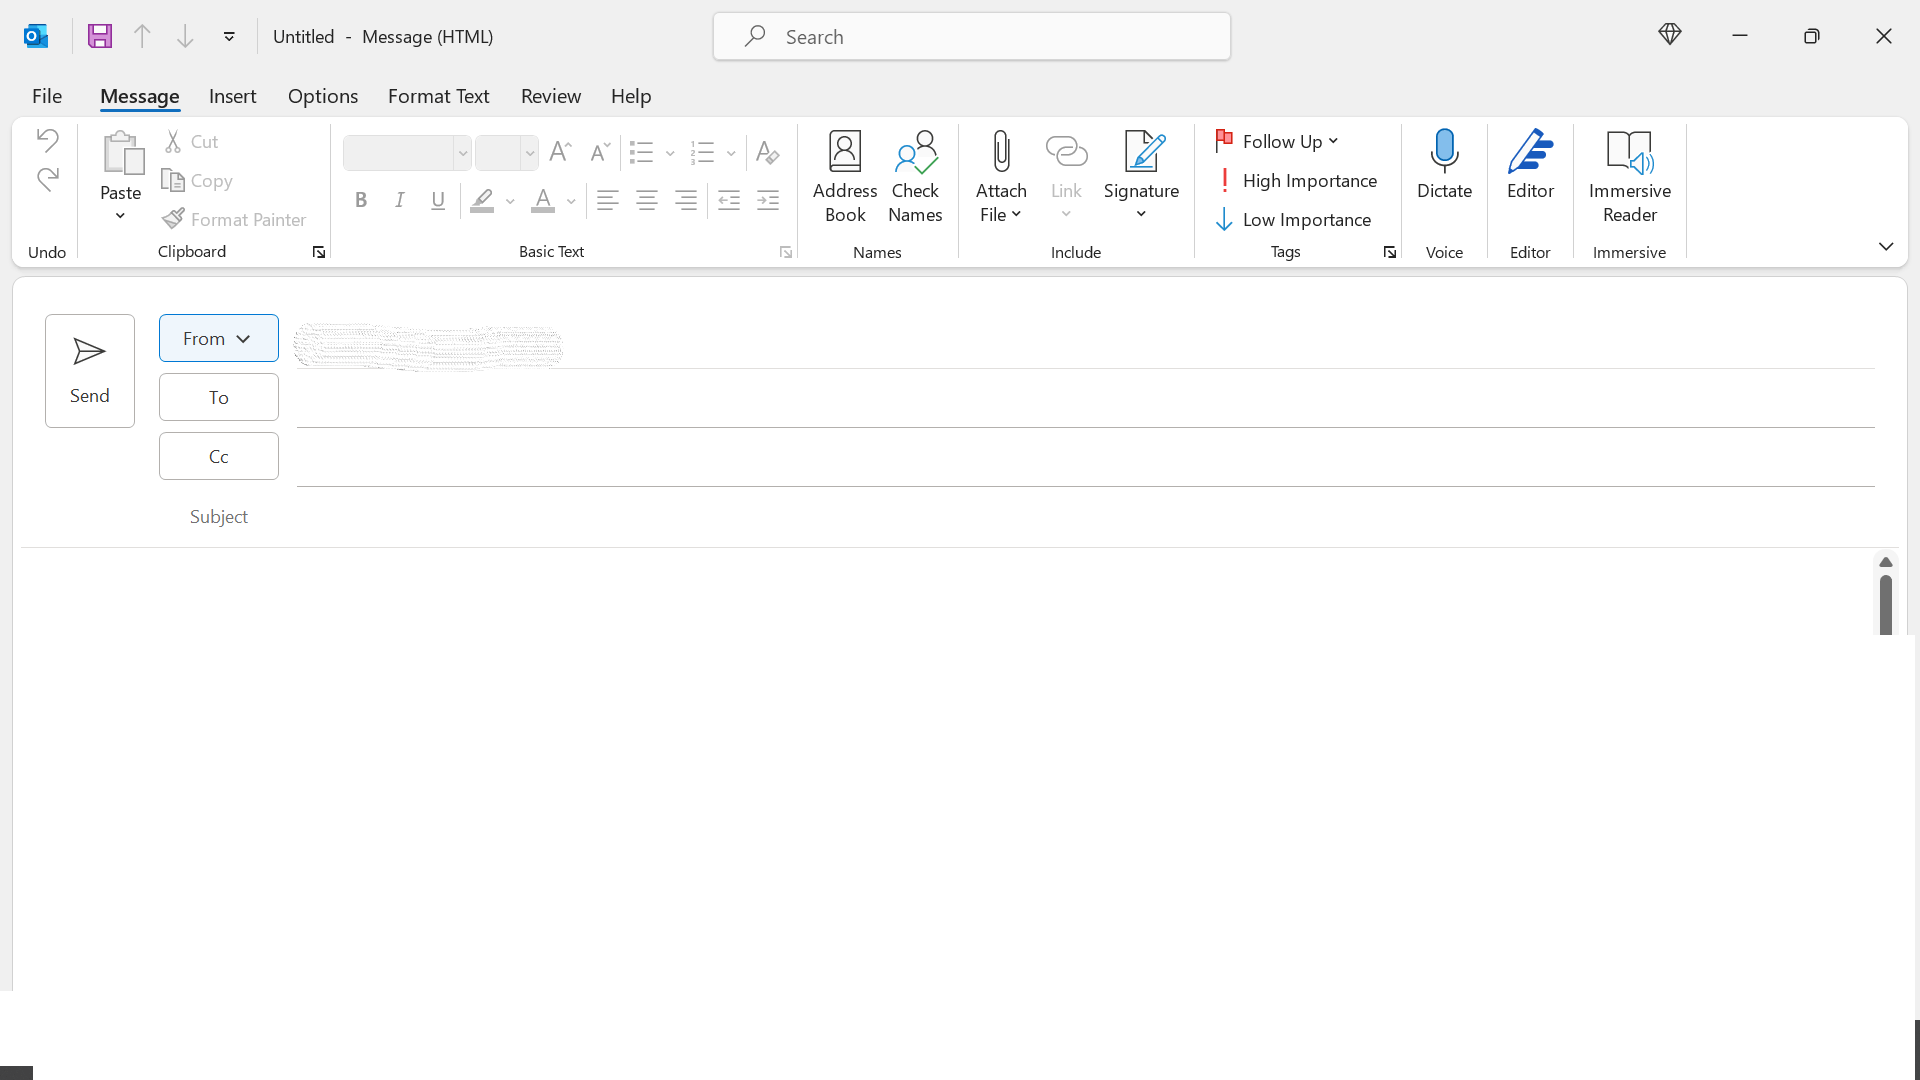Open the Editor pane
This screenshot has height=1080, width=1920.
[1529, 175]
